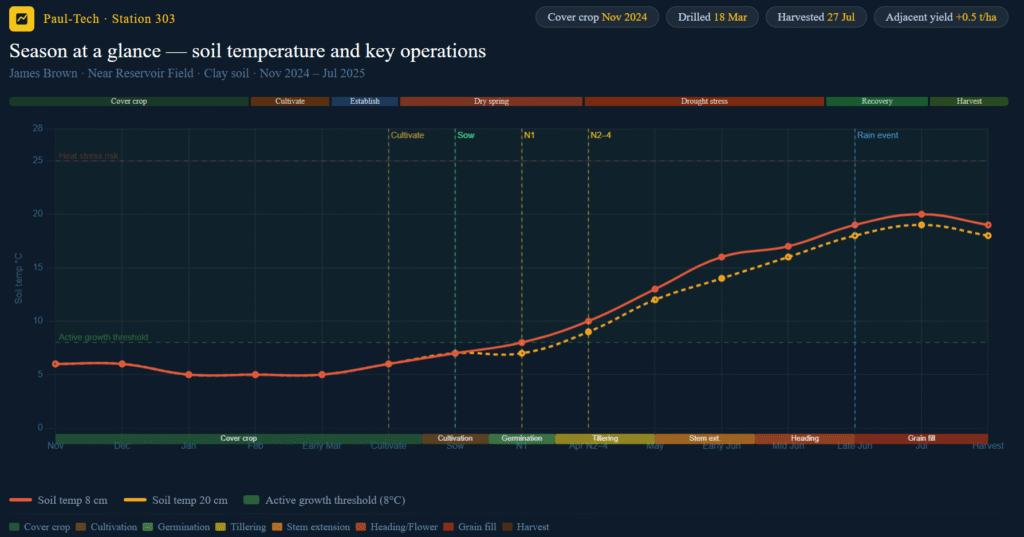Click the Grain fill stage bar
The height and width of the screenshot is (537, 1024).
[921, 438]
